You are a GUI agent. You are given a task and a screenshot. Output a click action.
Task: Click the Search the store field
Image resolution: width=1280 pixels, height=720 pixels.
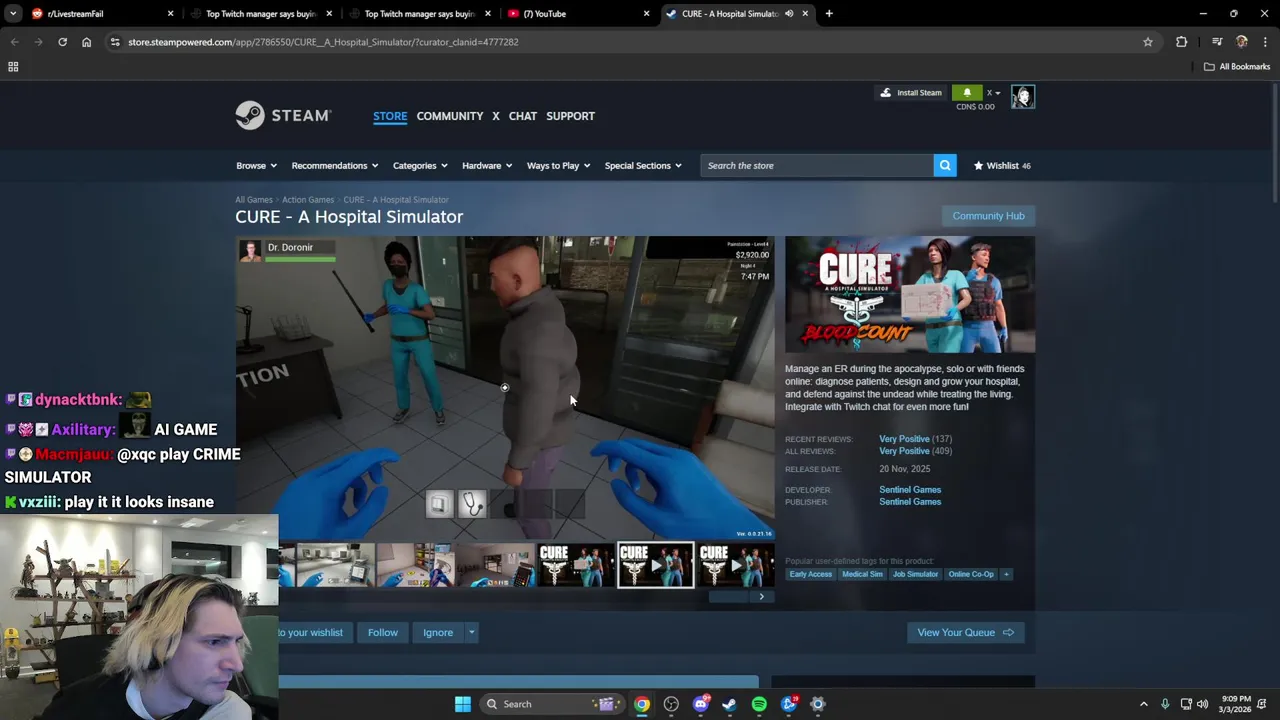click(x=816, y=166)
